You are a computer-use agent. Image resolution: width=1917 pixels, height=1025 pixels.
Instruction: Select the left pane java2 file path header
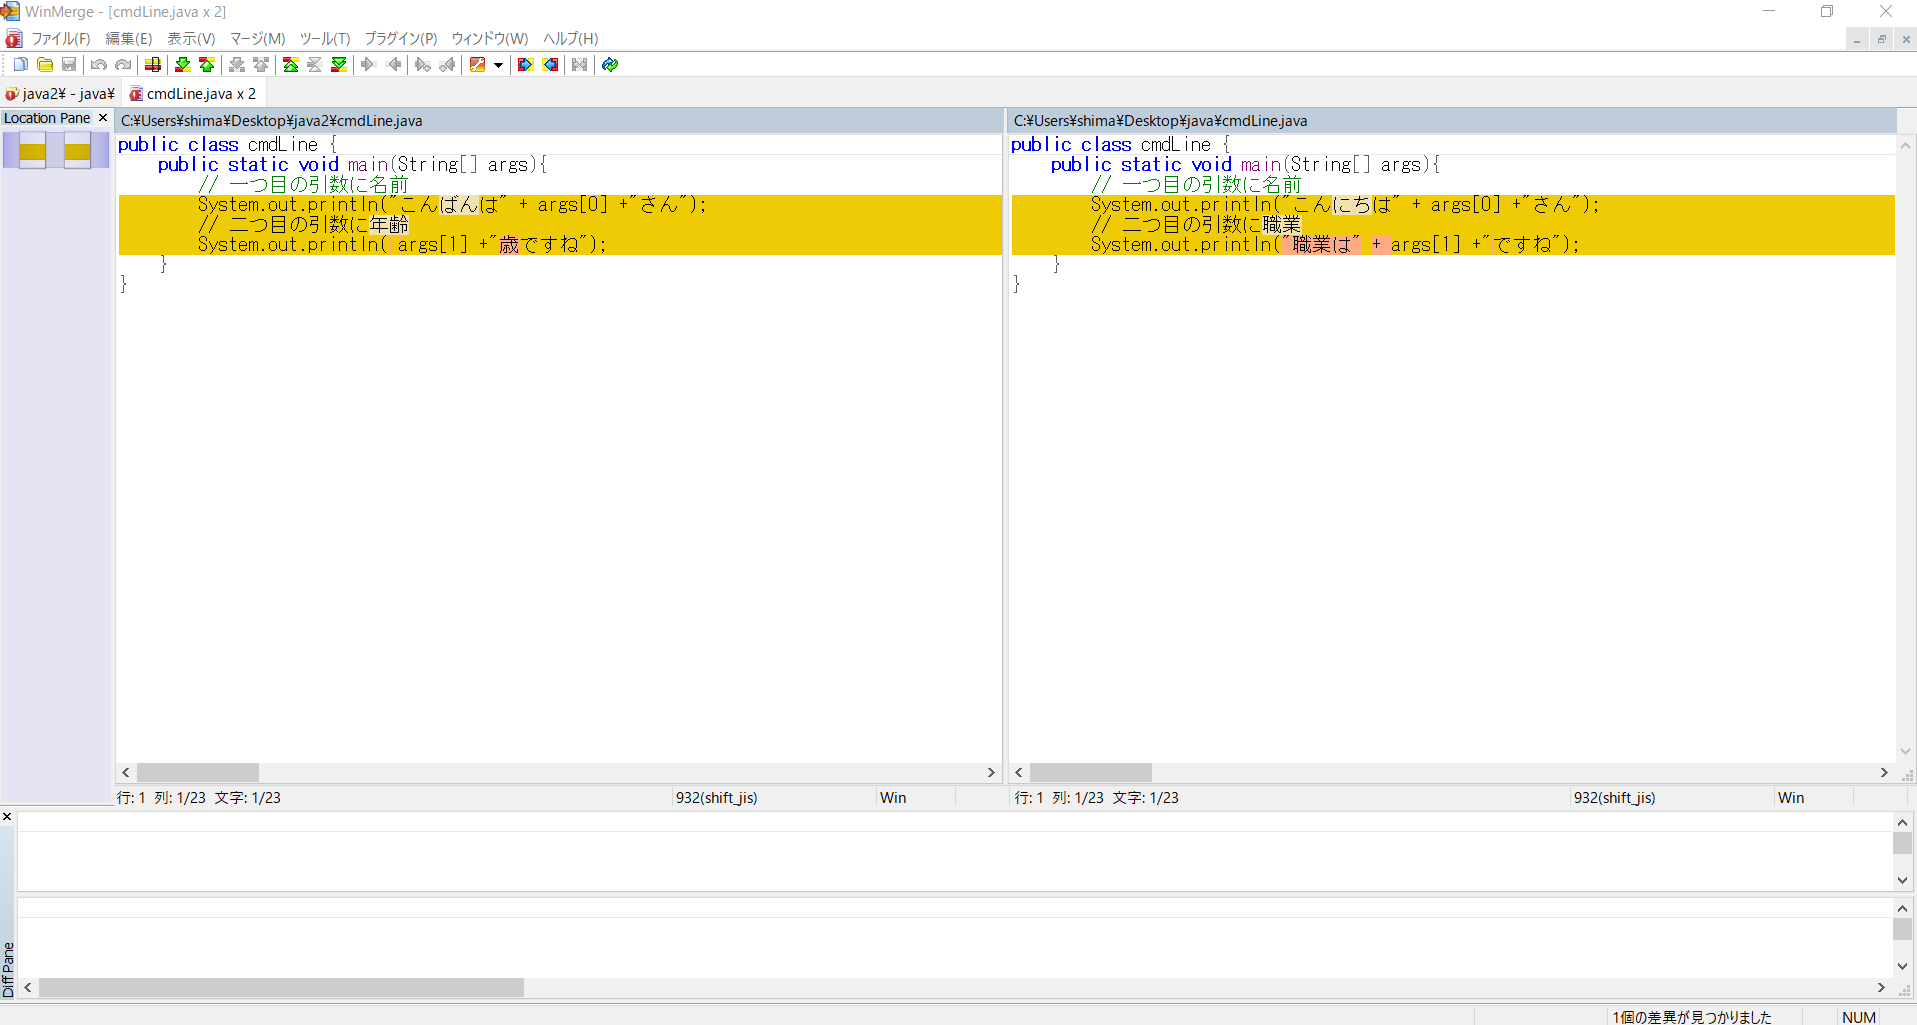559,121
